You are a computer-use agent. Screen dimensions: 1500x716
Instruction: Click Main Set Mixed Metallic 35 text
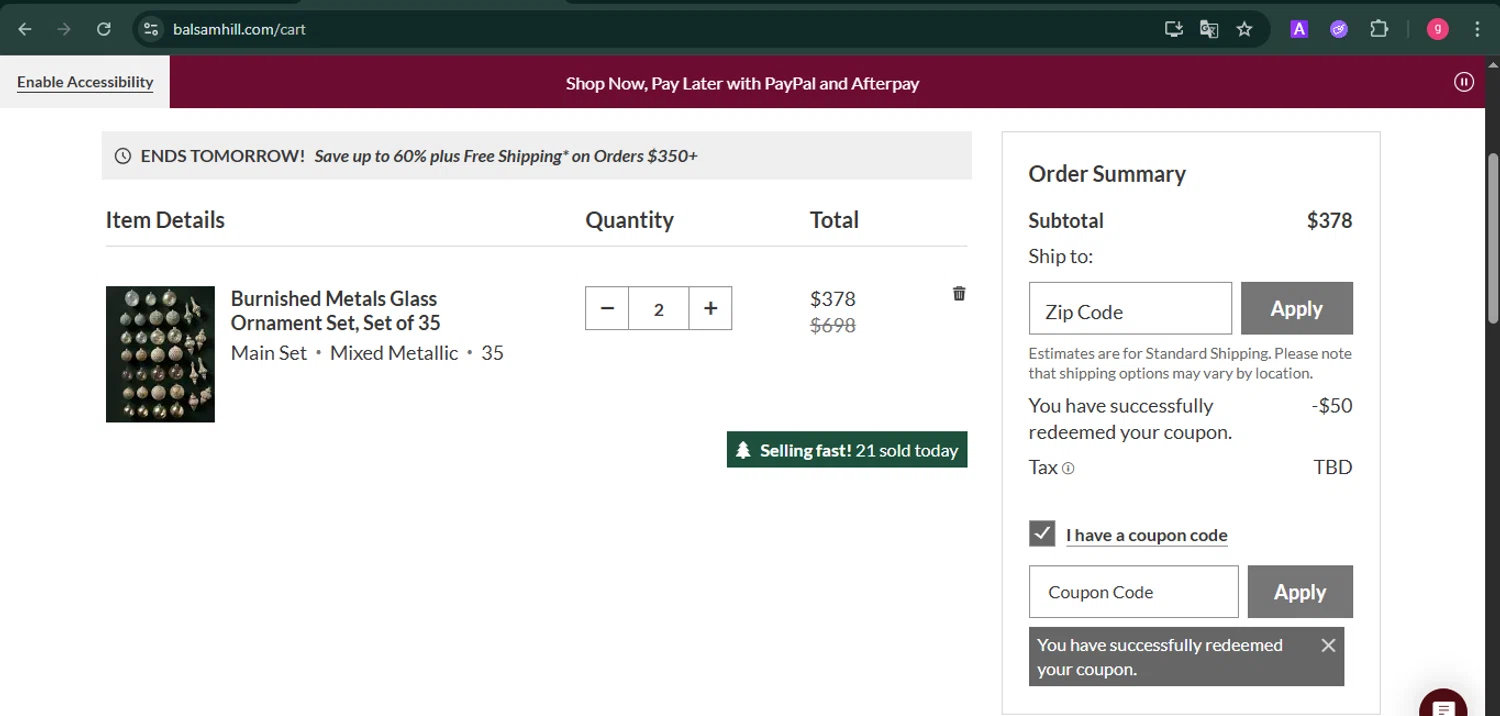(367, 353)
